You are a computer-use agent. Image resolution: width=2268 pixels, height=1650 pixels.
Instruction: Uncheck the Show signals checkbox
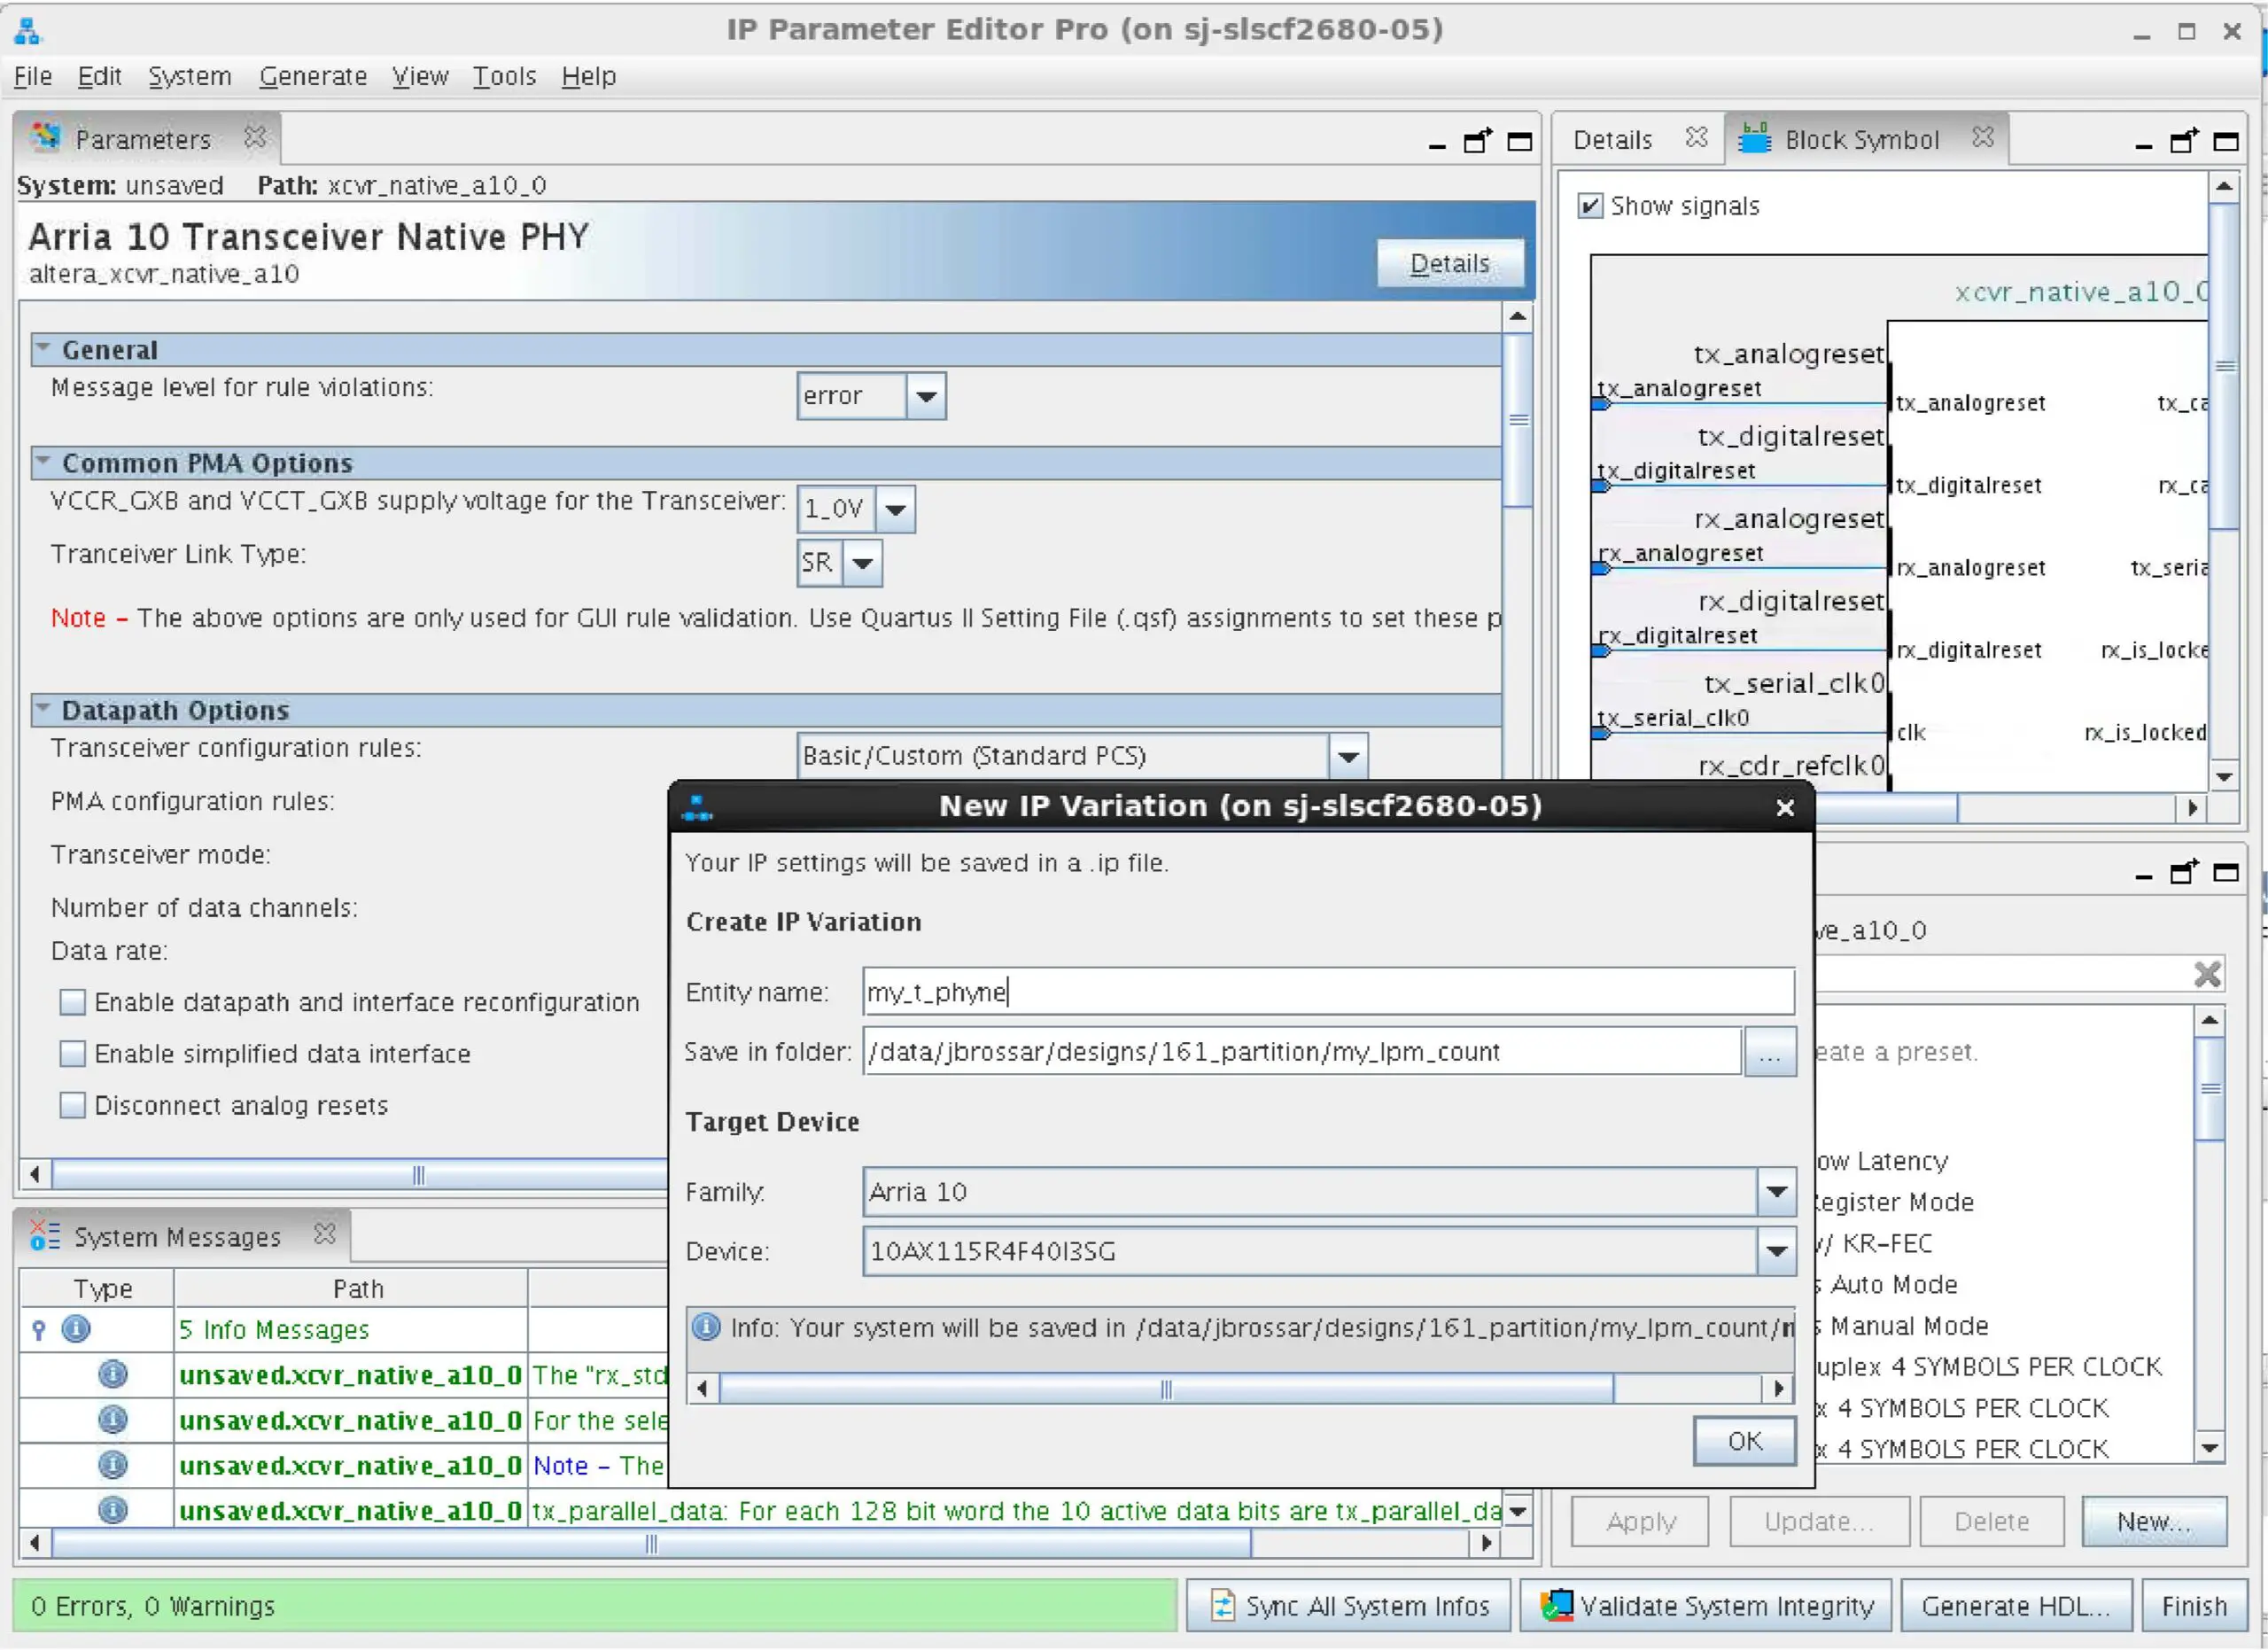[1589, 206]
